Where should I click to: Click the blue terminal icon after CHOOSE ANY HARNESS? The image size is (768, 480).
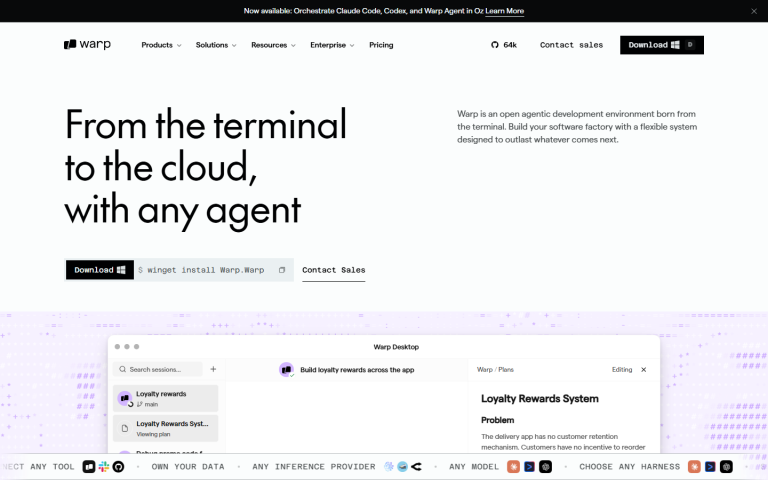(710, 467)
